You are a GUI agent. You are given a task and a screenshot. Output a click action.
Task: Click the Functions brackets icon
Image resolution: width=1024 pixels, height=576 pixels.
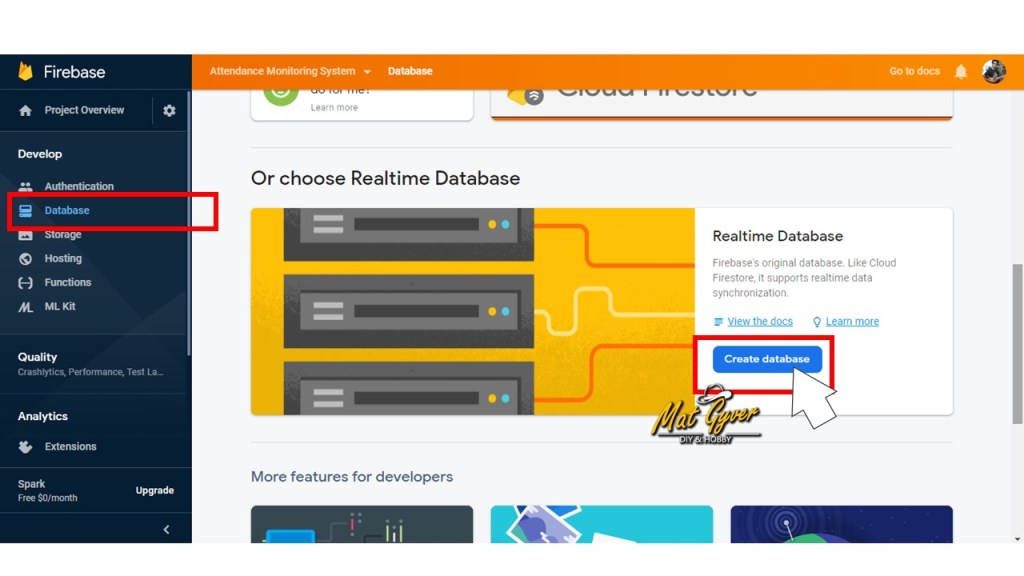point(26,283)
